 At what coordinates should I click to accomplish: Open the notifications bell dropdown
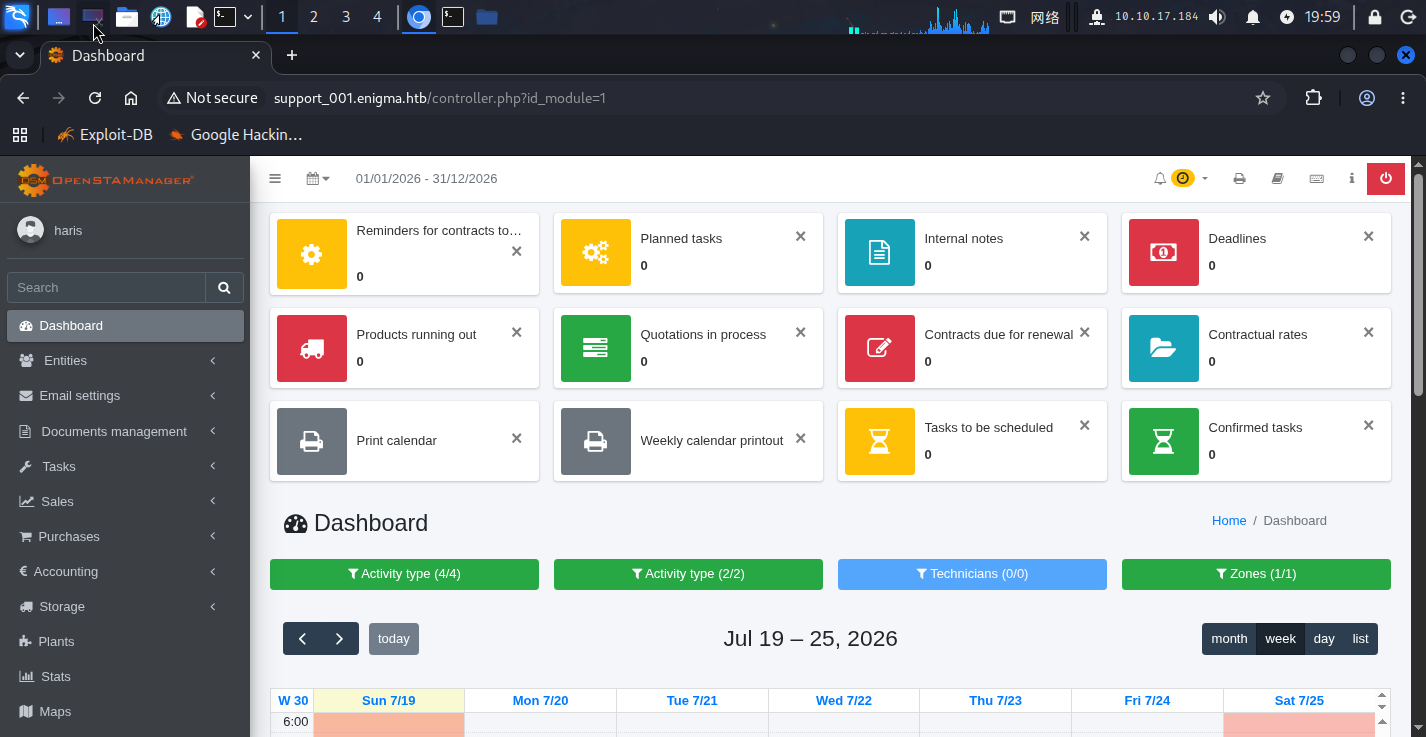pos(1181,178)
